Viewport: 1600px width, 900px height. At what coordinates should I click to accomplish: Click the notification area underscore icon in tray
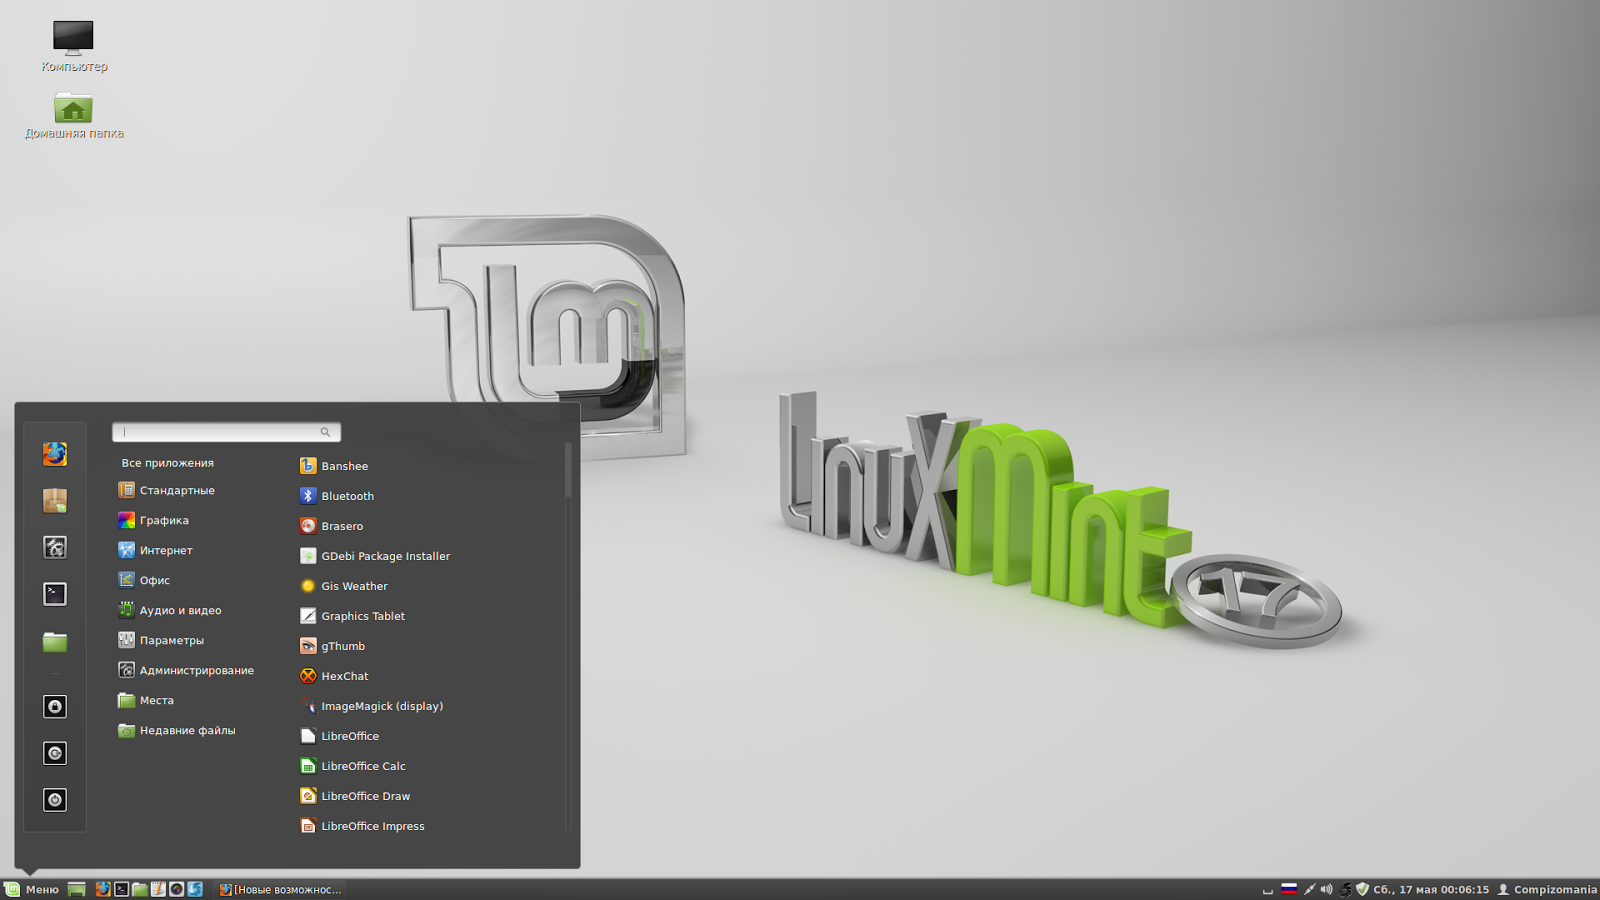(x=1268, y=890)
